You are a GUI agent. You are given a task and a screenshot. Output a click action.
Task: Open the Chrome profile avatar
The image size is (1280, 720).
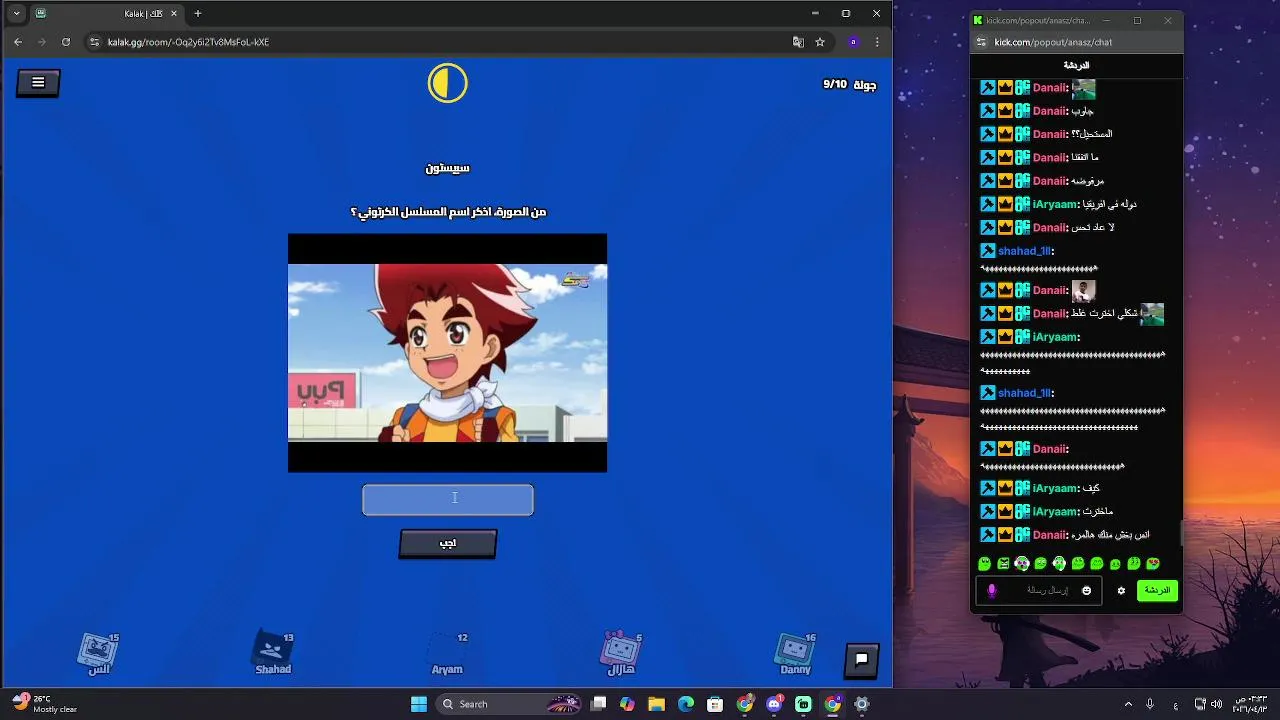(x=853, y=42)
